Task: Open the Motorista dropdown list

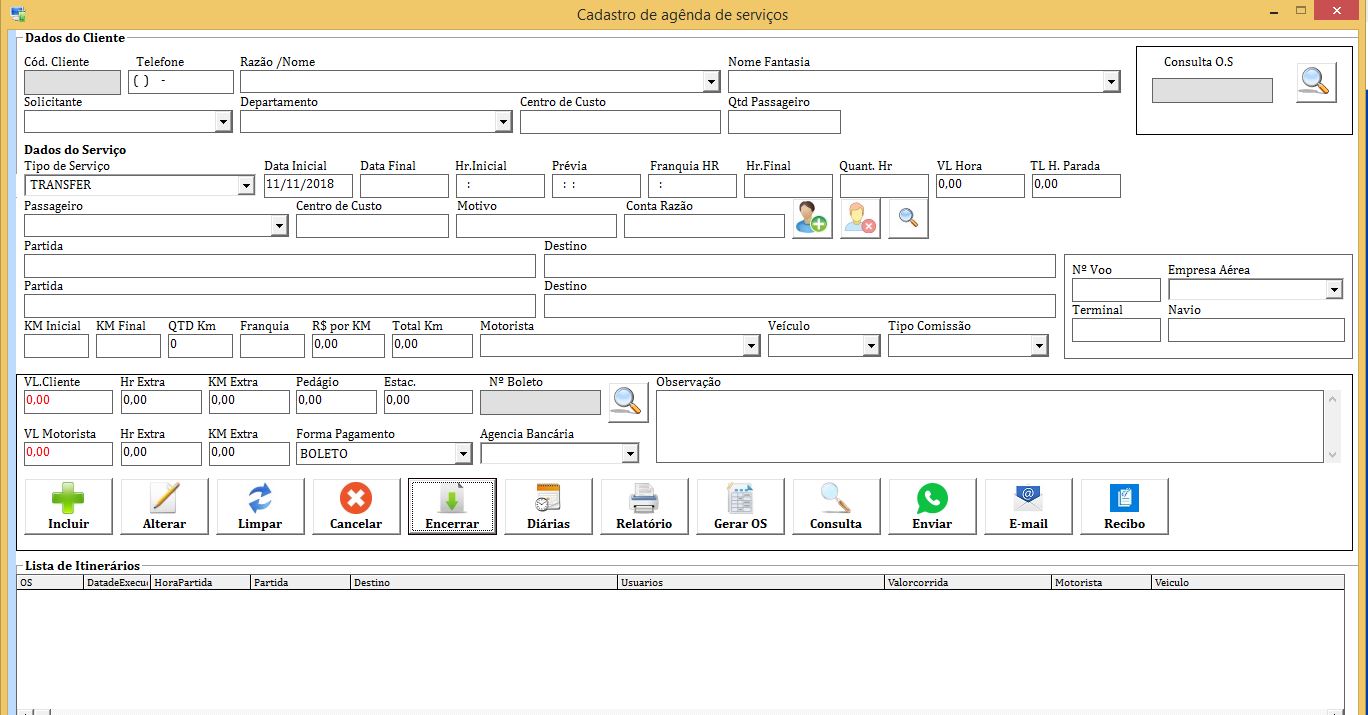Action: (x=751, y=346)
